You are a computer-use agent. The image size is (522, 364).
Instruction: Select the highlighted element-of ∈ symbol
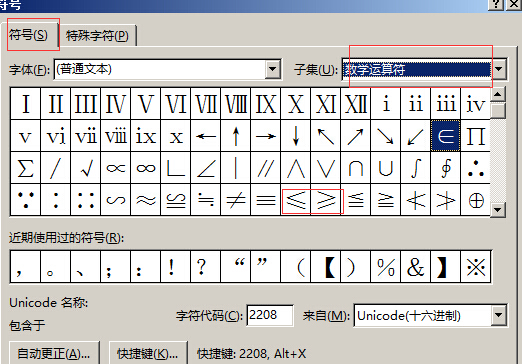click(x=446, y=136)
